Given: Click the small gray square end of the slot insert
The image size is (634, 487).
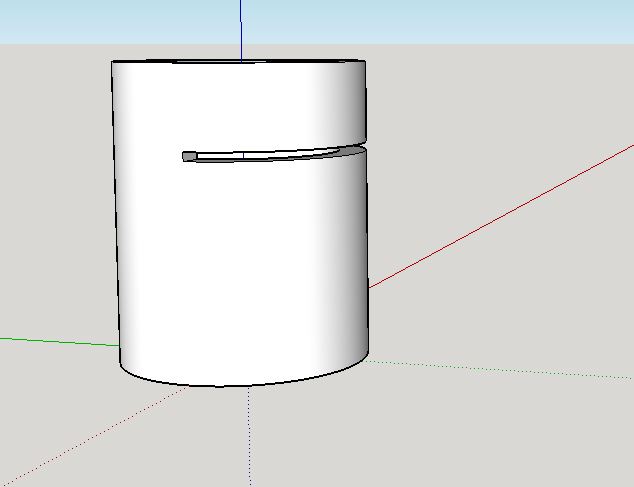Looking at the screenshot, I should click(x=189, y=156).
